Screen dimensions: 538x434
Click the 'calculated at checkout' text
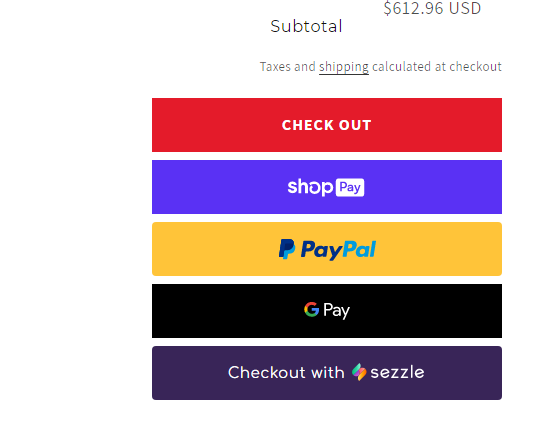pyautogui.click(x=437, y=67)
